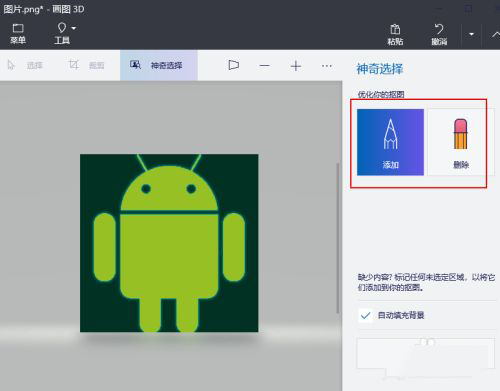Viewport: 500px width, 391px height.
Task: Activate the 神奇选择 magic select tab
Action: [159, 65]
